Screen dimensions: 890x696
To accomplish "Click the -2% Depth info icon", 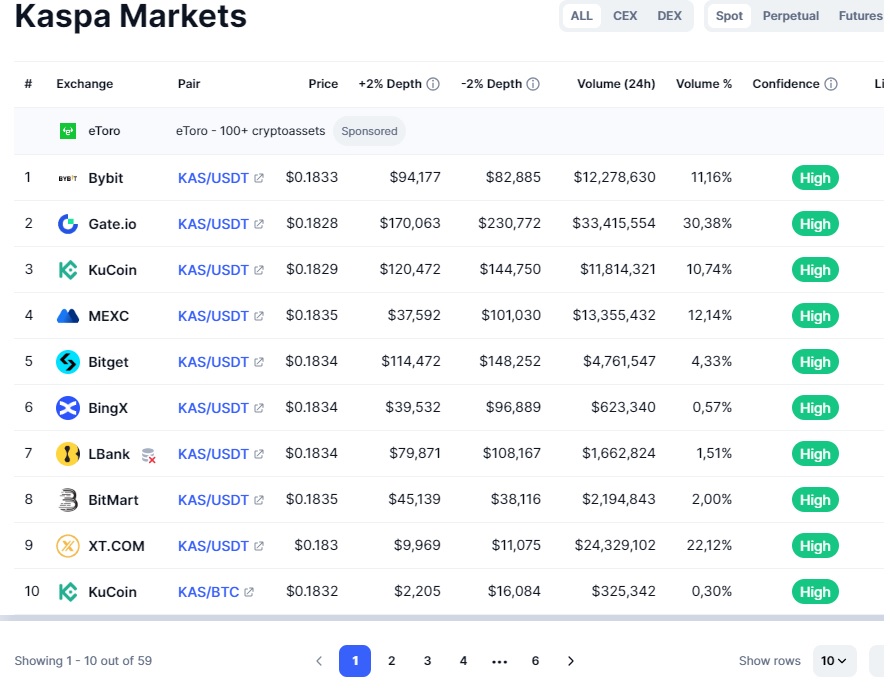I will pyautogui.click(x=533, y=84).
